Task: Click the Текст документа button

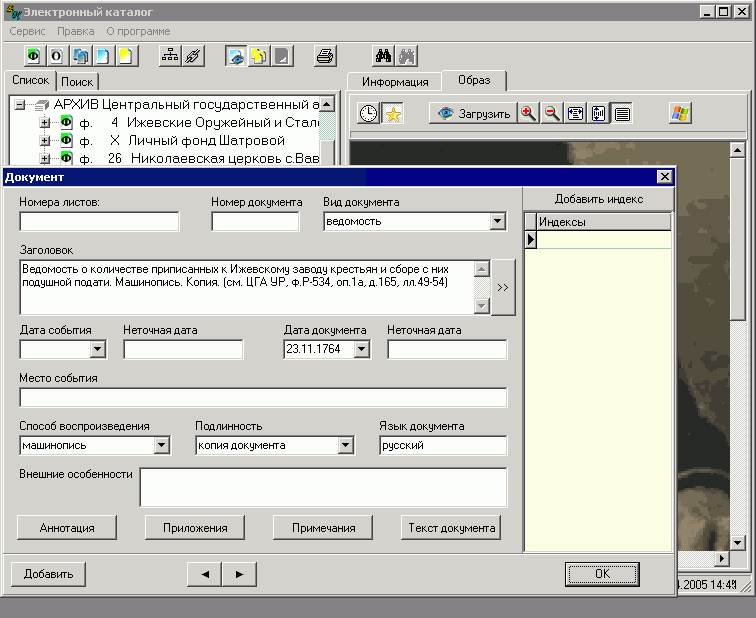Action: 451,528
